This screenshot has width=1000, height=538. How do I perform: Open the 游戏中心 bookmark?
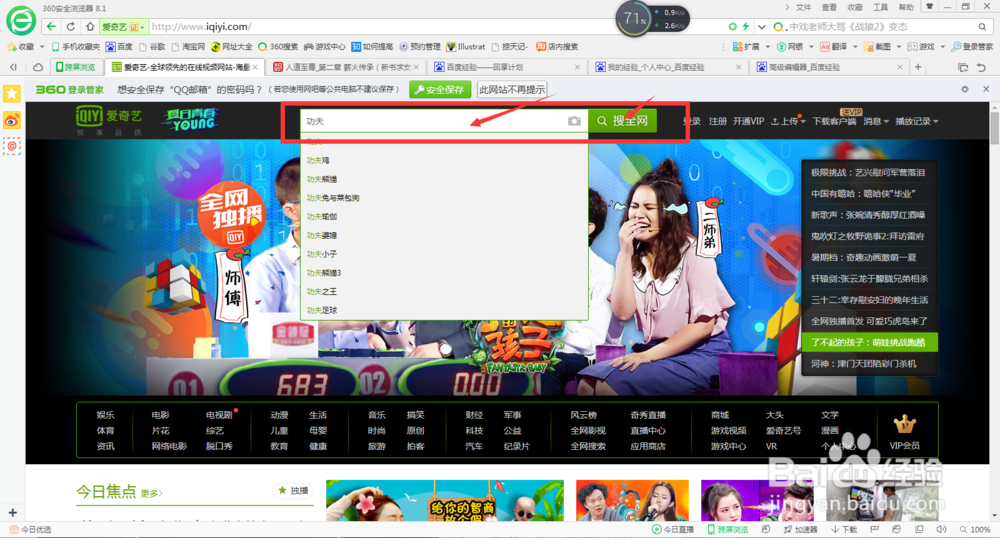tap(325, 47)
